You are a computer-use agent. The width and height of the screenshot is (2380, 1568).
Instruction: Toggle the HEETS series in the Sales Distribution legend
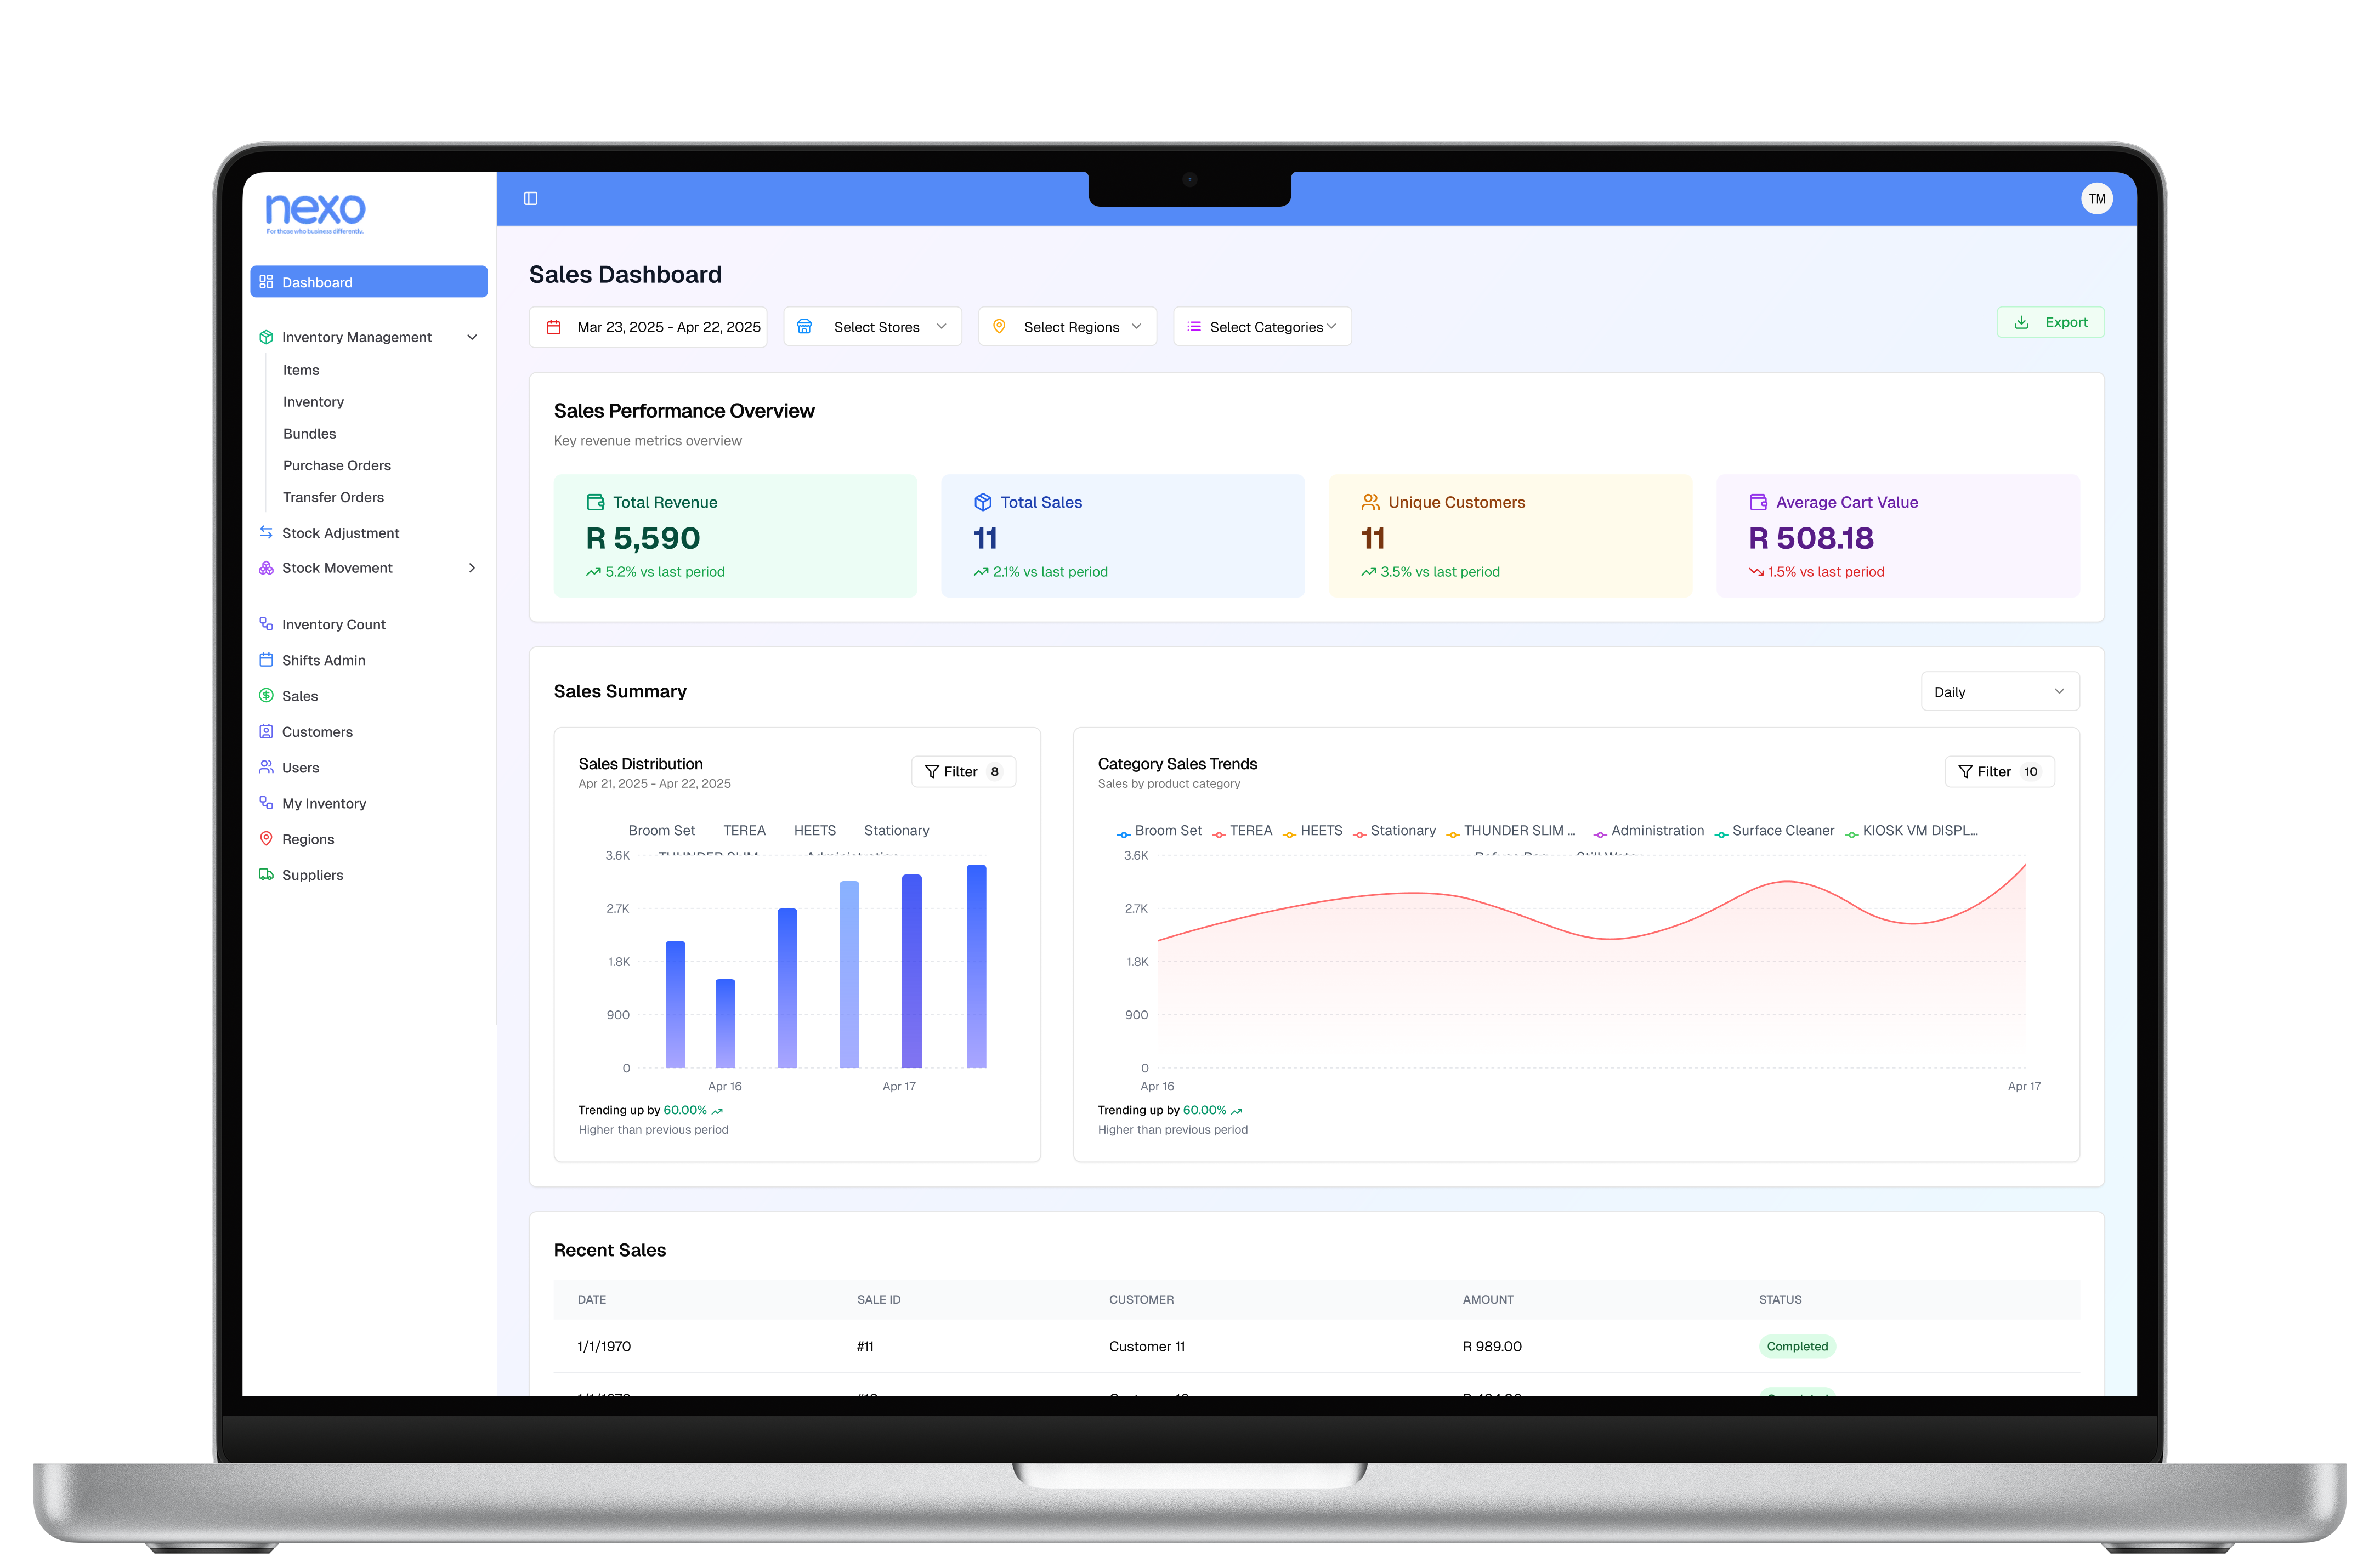(x=814, y=830)
